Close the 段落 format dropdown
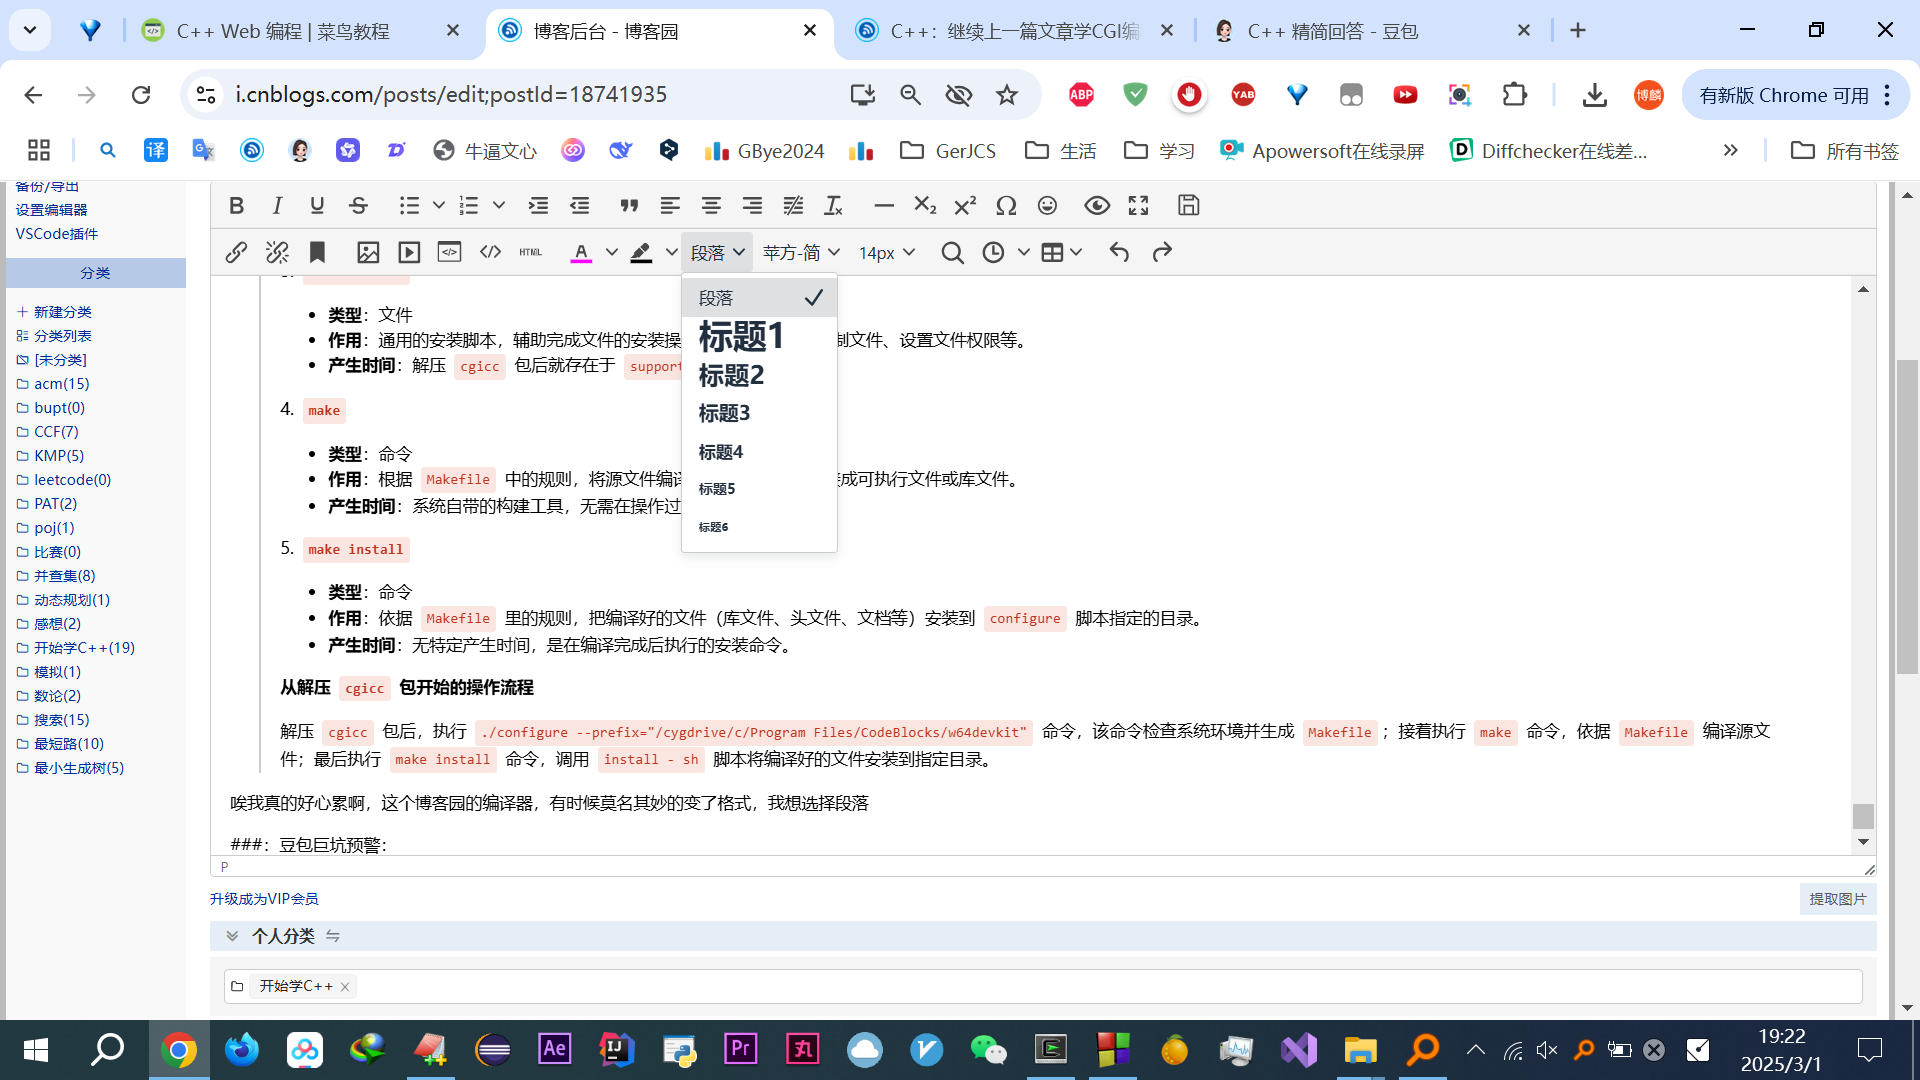 [717, 253]
